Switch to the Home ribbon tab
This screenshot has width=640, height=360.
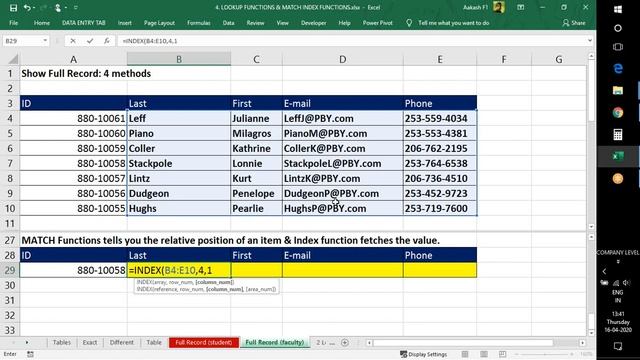(x=42, y=23)
